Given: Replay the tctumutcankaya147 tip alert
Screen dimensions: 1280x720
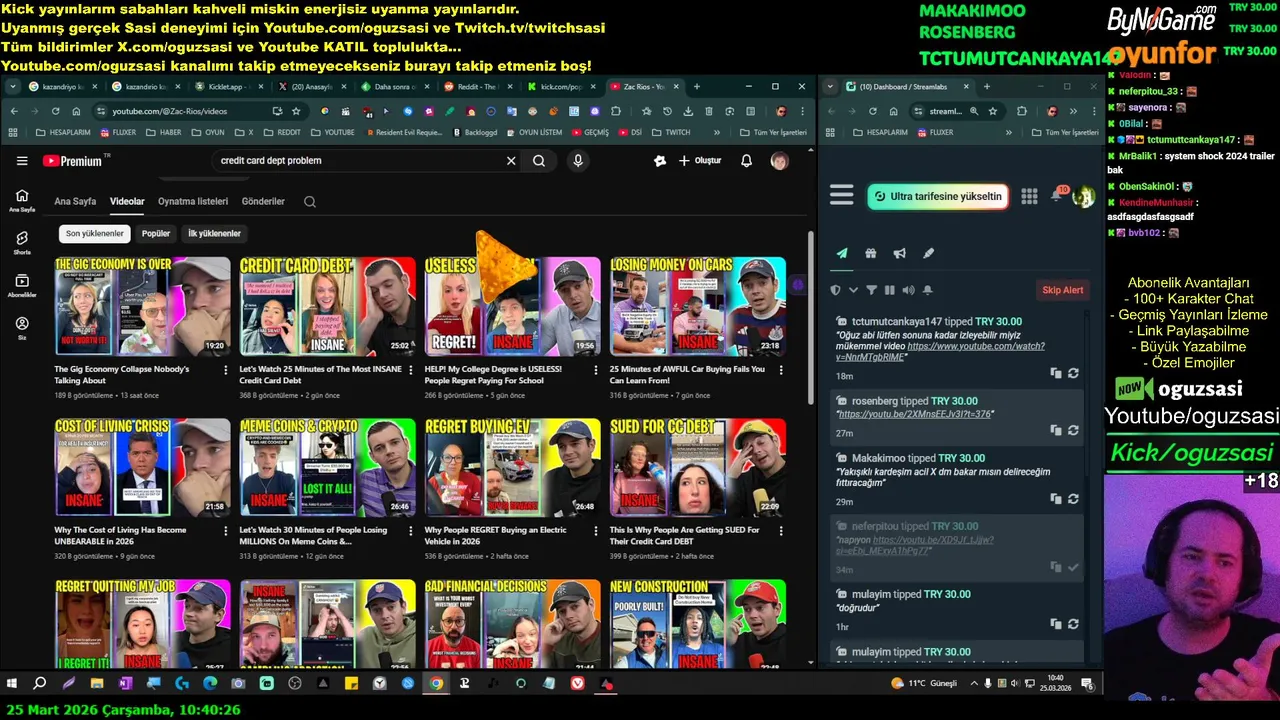Looking at the screenshot, I should 1073,373.
